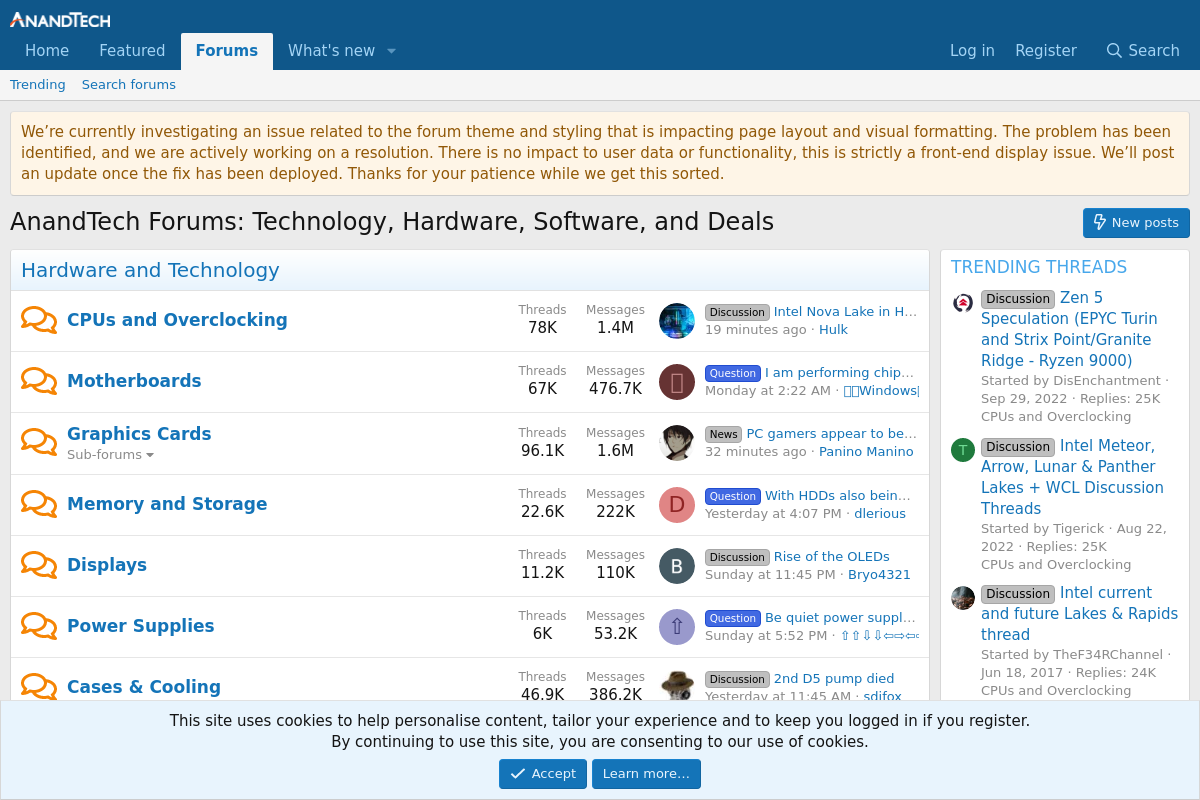Image resolution: width=1200 pixels, height=800 pixels.
Task: Open the Motherboards forum title
Action: [134, 381]
